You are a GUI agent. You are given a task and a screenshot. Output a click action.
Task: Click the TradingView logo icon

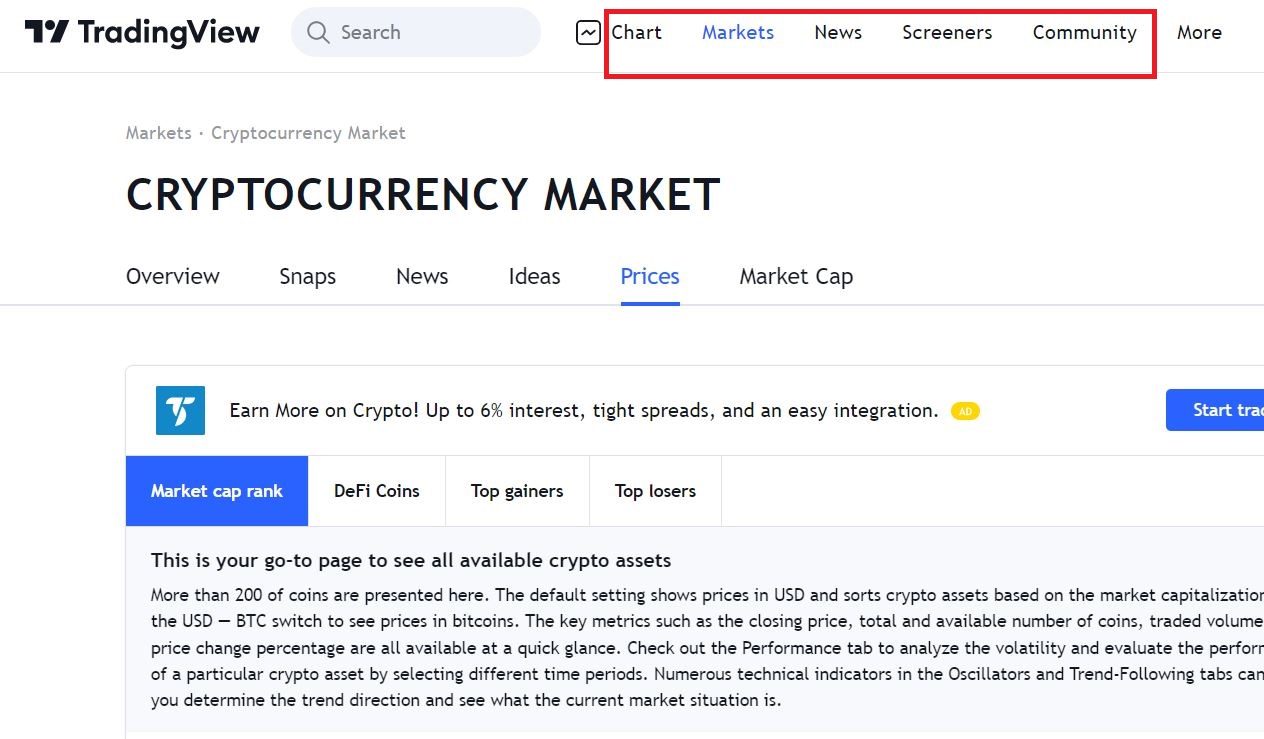[47, 32]
